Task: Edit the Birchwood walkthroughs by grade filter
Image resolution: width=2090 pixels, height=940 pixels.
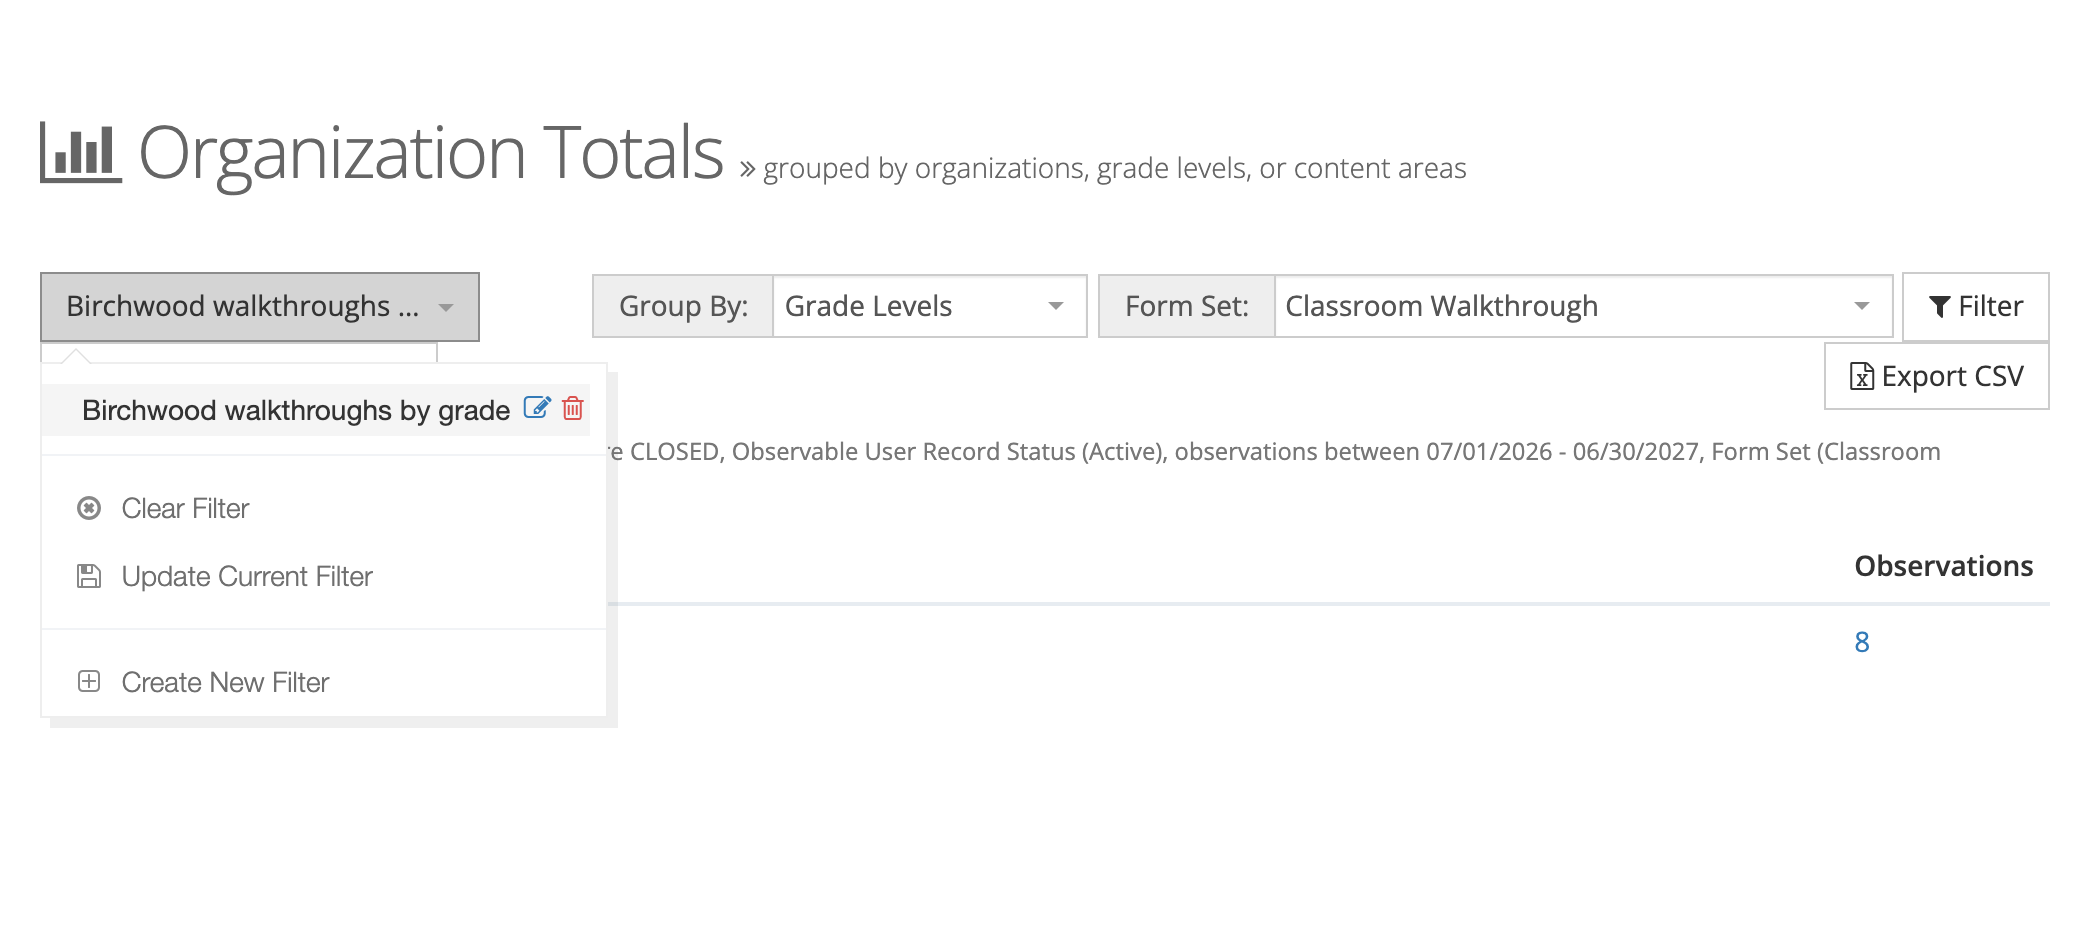Action: click(537, 408)
